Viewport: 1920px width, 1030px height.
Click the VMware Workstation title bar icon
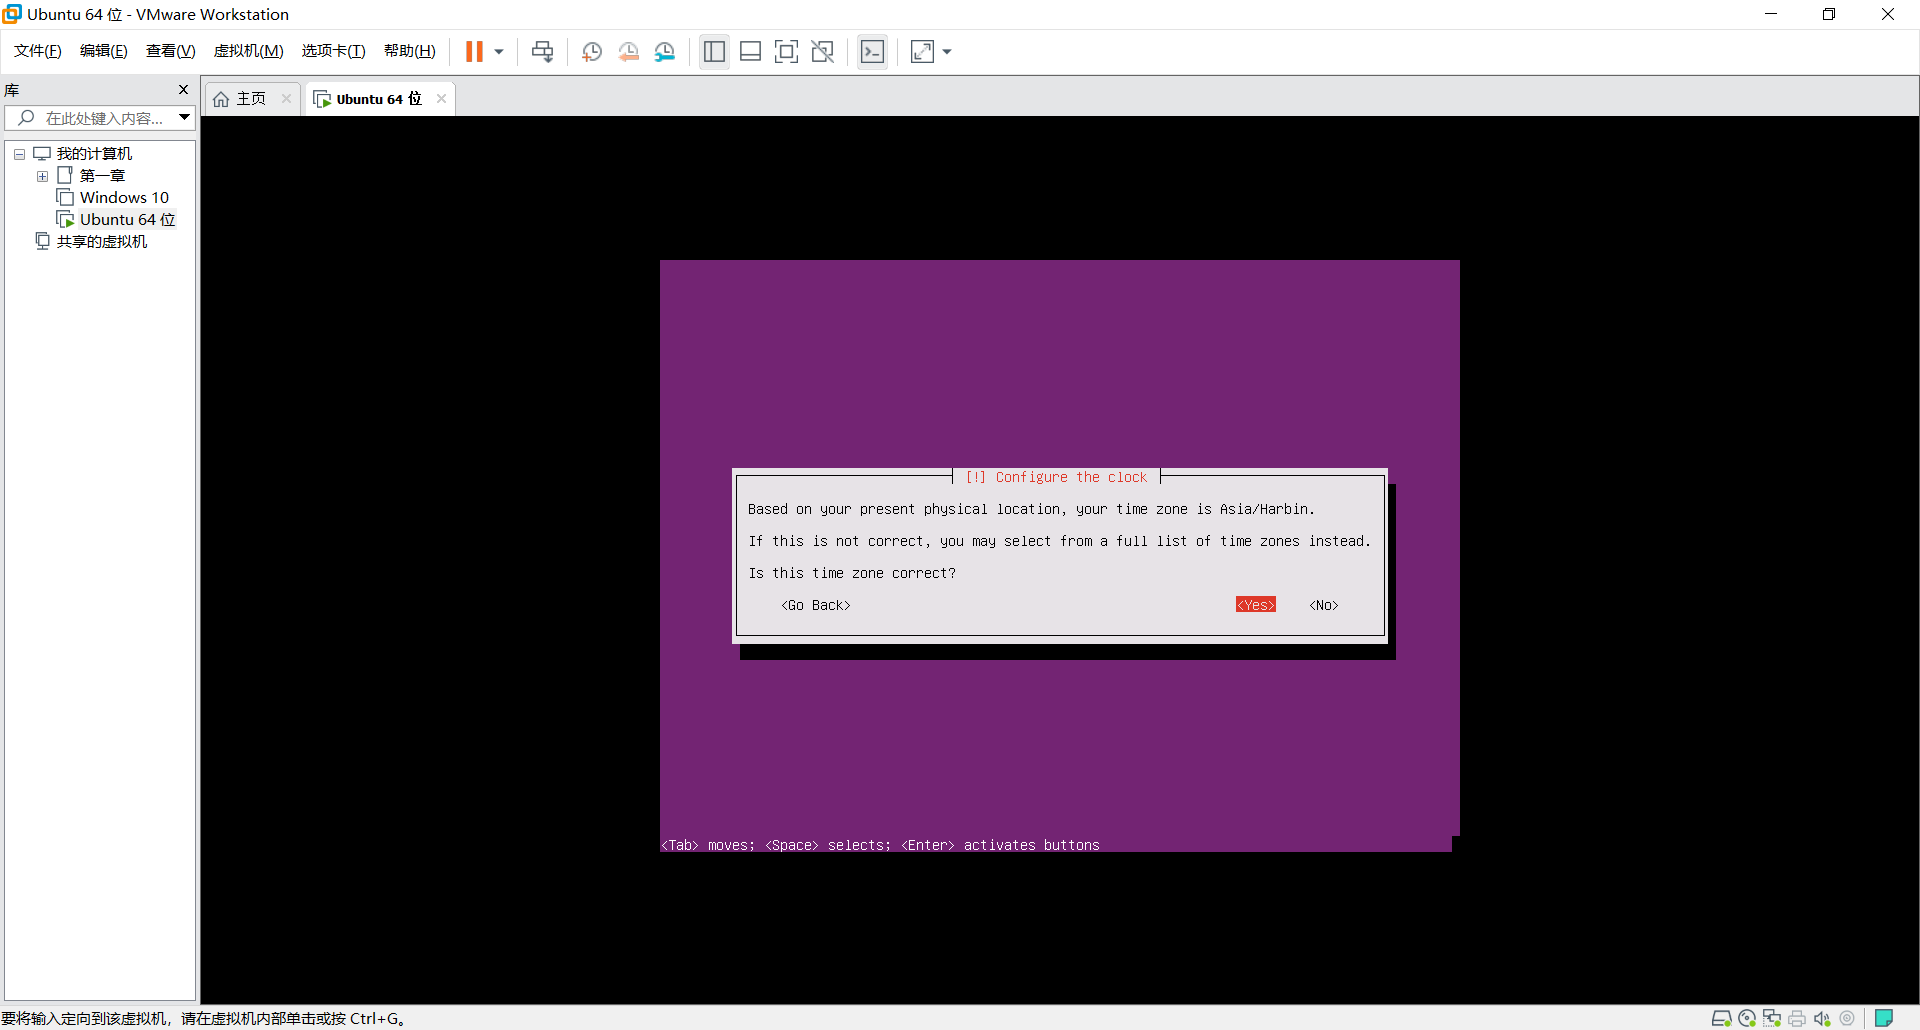pos(12,14)
